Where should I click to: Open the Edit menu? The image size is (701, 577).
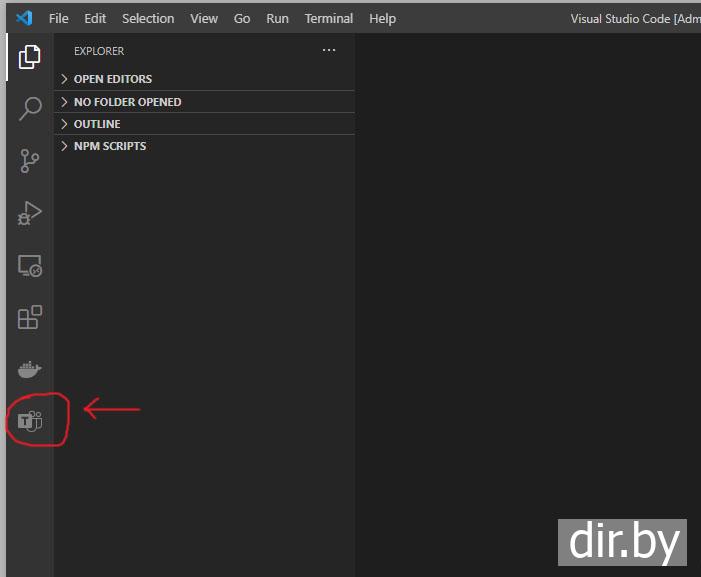95,19
